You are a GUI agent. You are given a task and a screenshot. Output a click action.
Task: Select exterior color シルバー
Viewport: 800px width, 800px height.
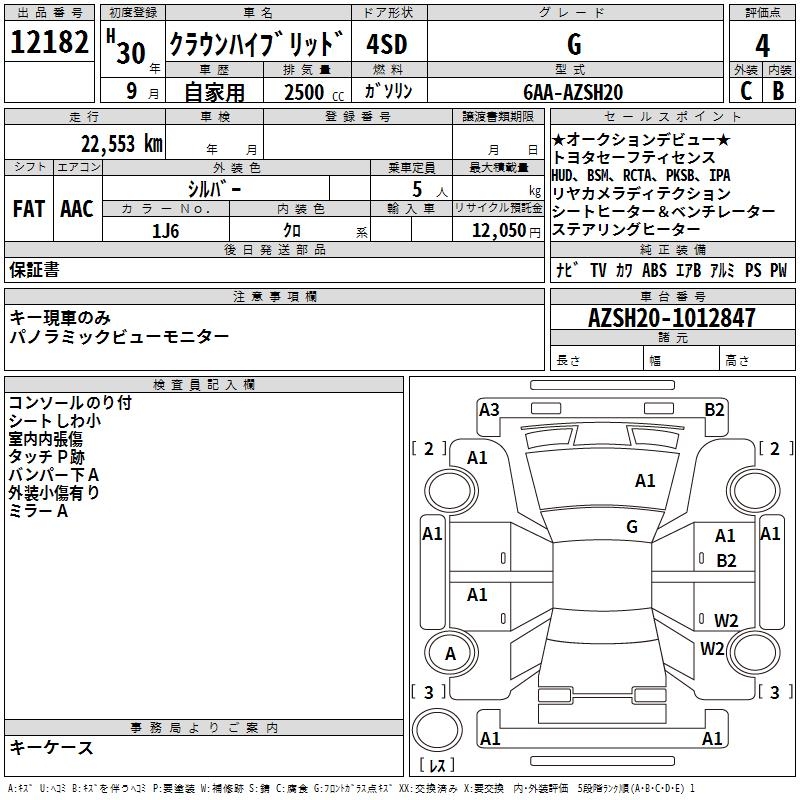214,189
